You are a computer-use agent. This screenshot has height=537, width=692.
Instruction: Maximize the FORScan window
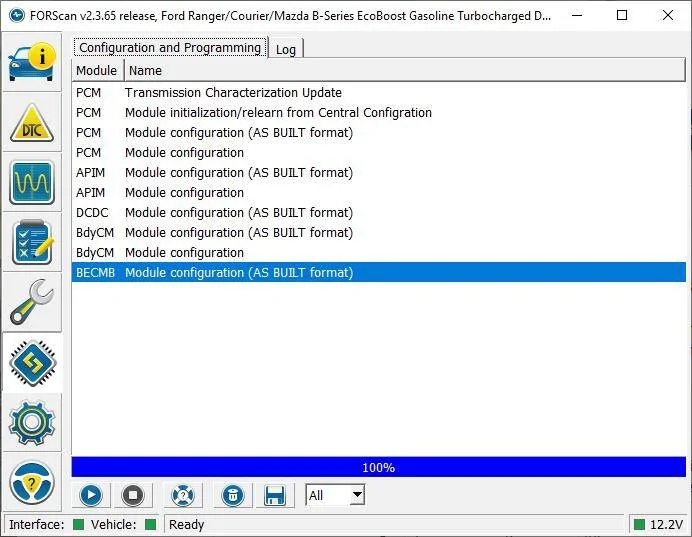click(x=622, y=15)
